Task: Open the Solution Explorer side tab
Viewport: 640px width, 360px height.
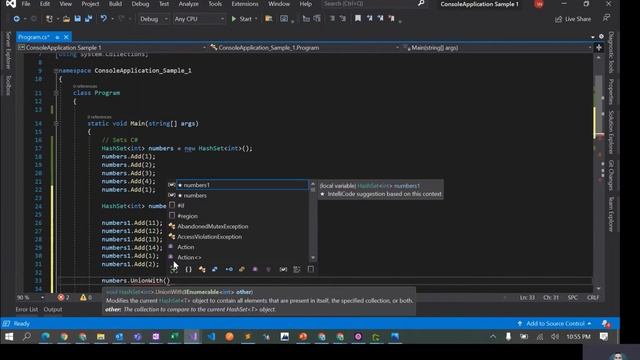Action: pyautogui.click(x=611, y=132)
